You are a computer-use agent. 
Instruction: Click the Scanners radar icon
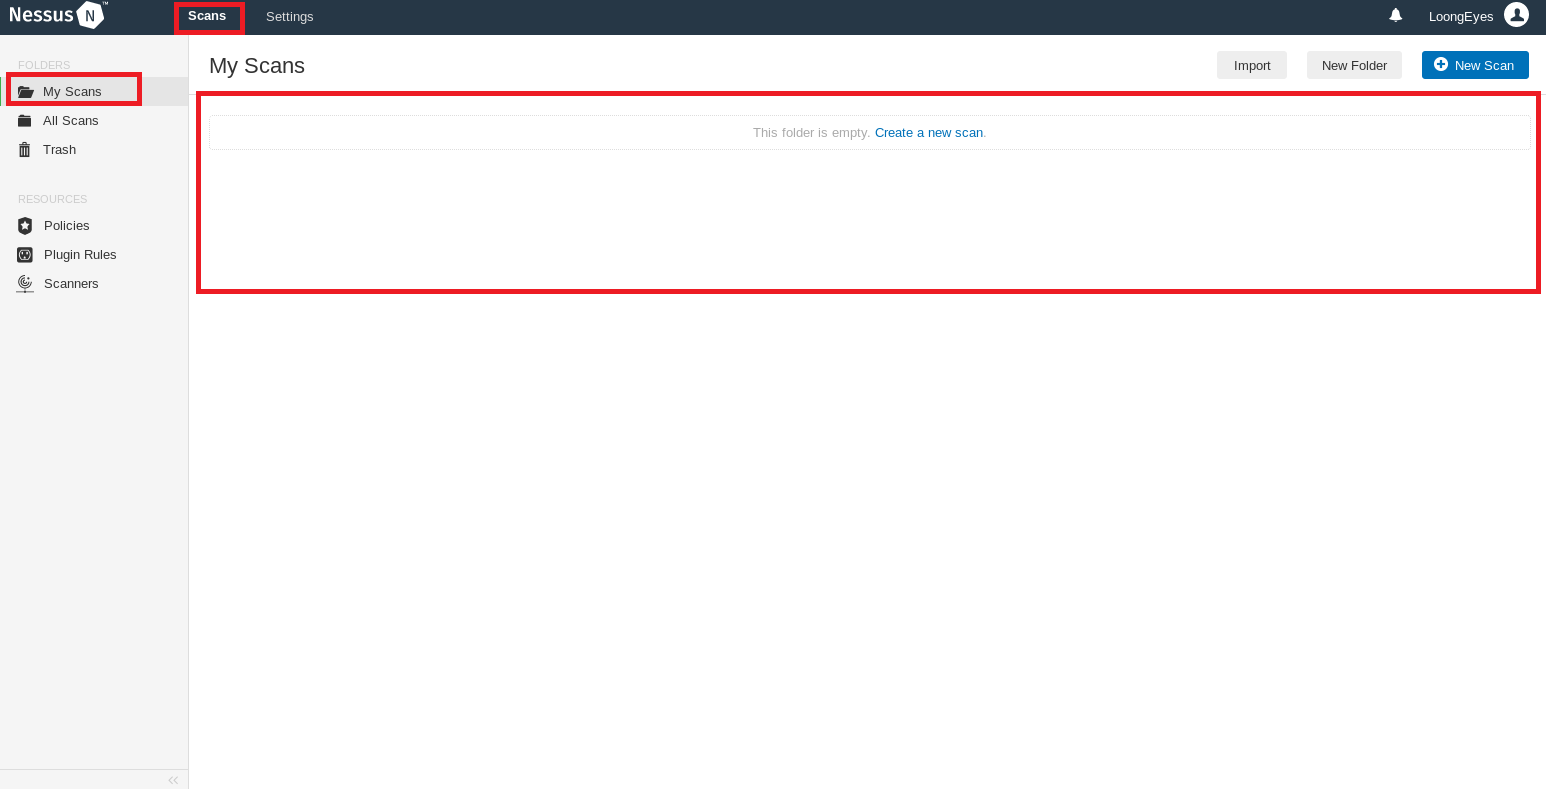click(x=25, y=284)
